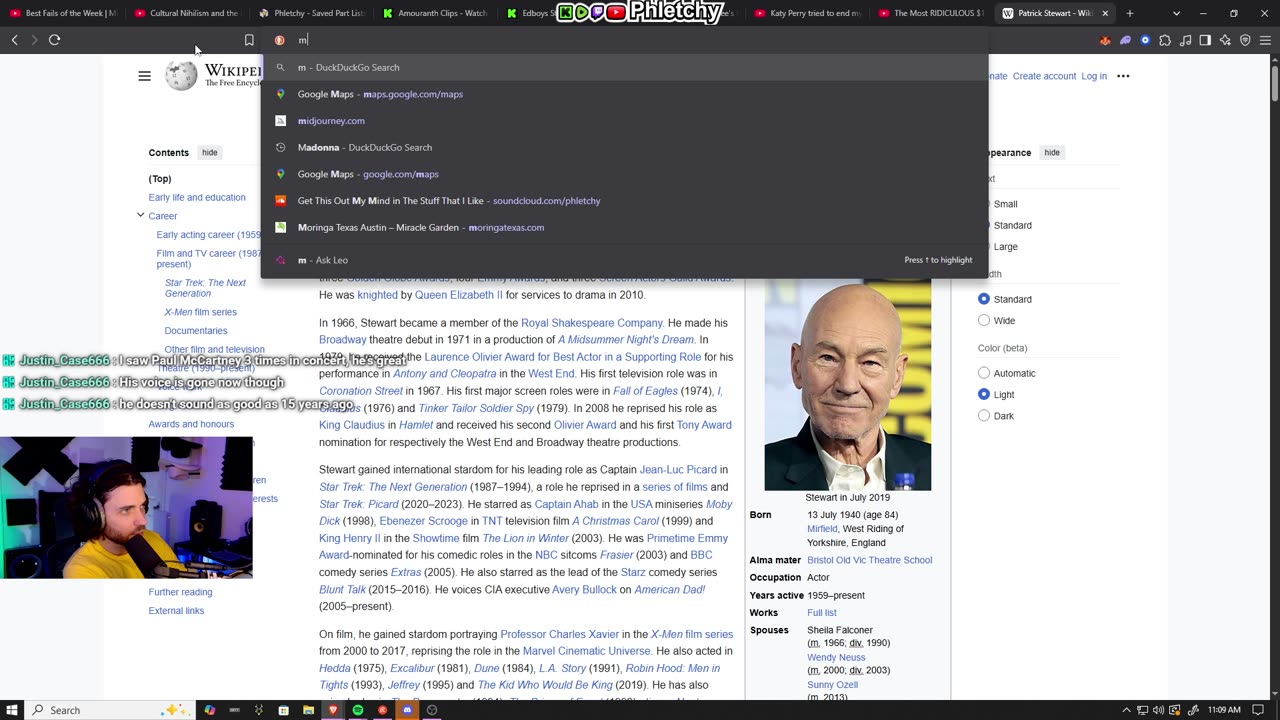Switch to Brave browser in the taskbar
Viewport: 1280px width, 720px height.
click(x=333, y=710)
